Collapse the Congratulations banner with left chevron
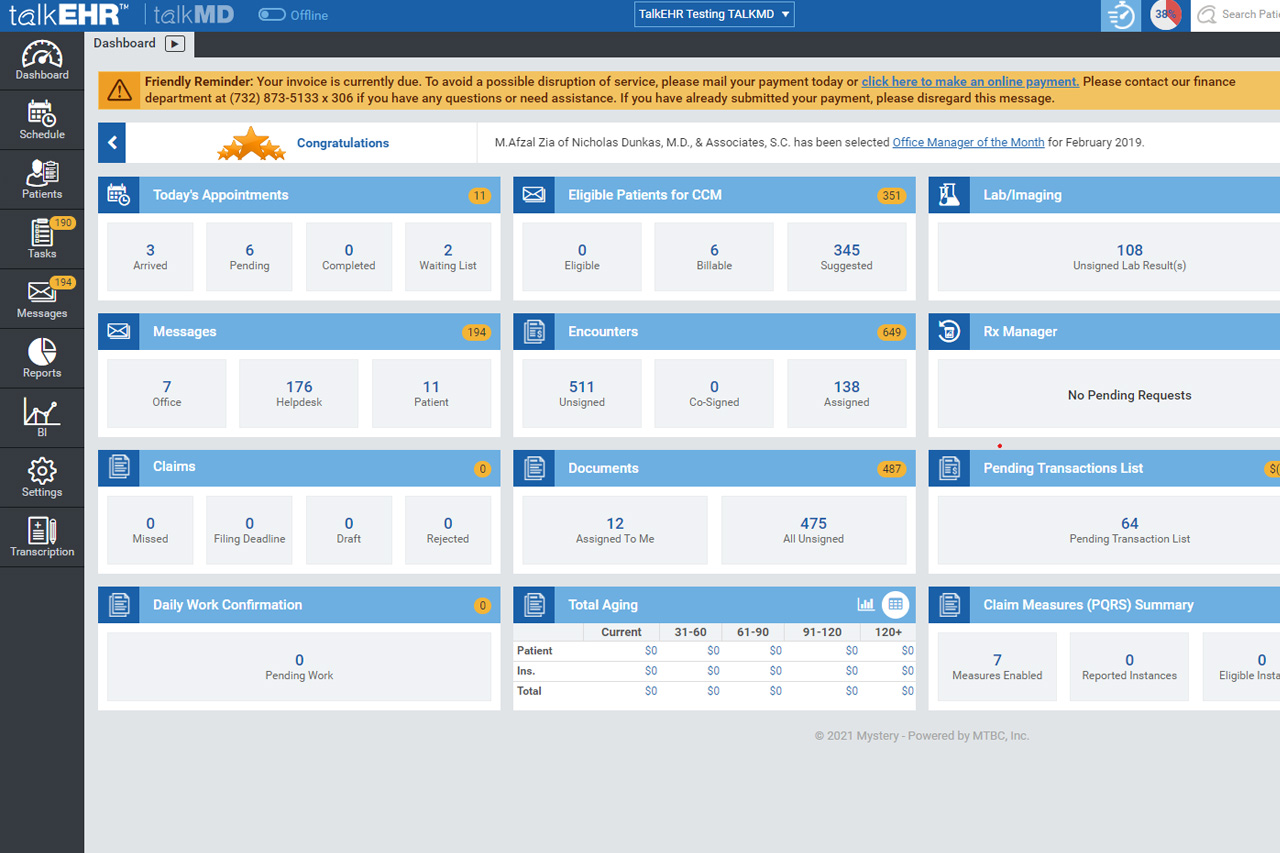Viewport: 1280px width, 853px height. 112,143
